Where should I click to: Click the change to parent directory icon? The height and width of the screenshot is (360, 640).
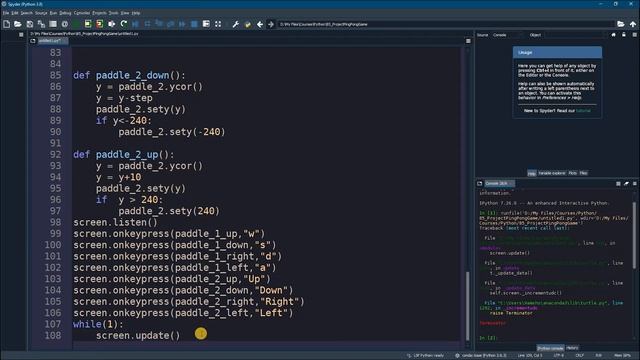[633, 24]
